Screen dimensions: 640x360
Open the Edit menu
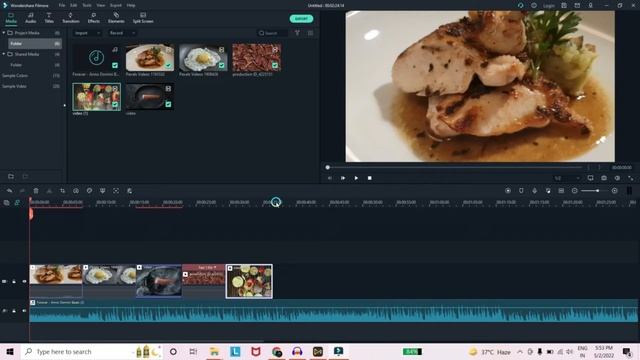point(73,5)
